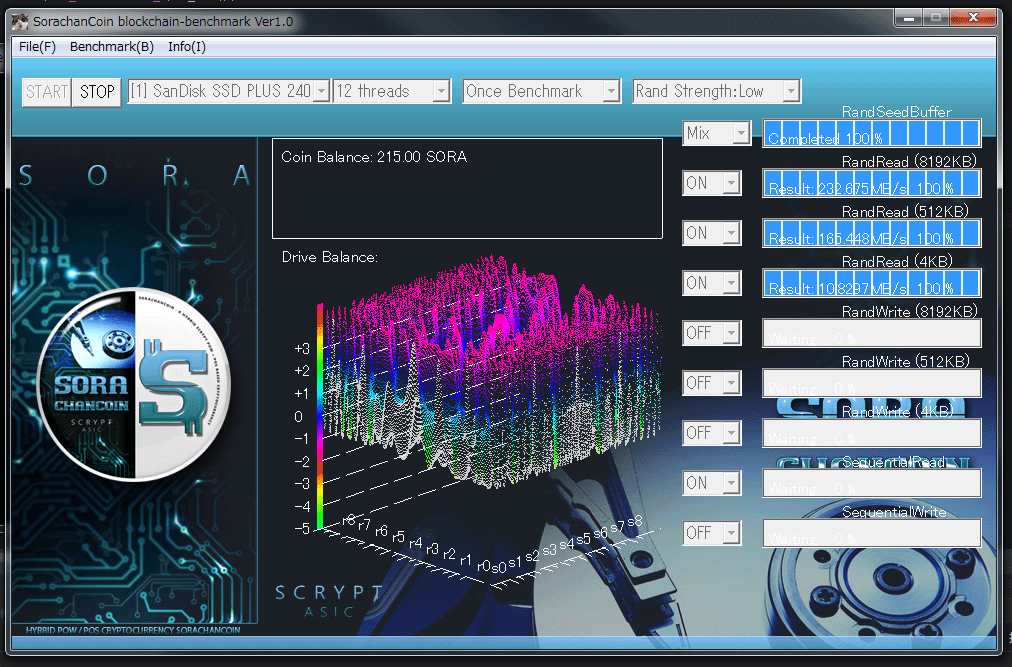Open the ON dropdown for SequentialRead
Screen dimensions: 1012x667
click(711, 483)
